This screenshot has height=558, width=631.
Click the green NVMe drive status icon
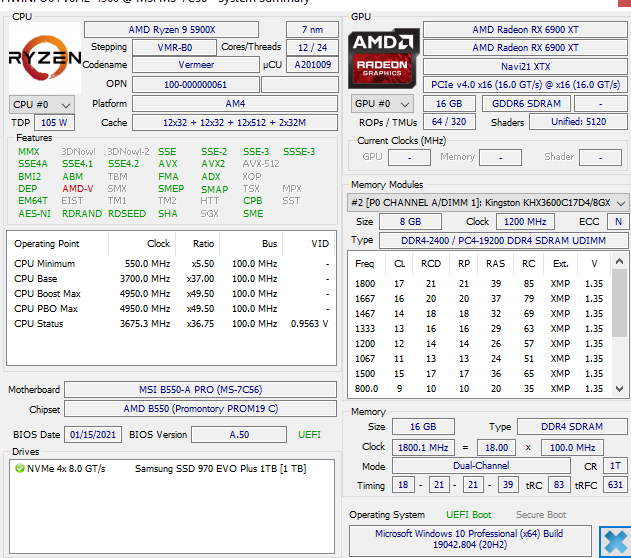(19, 469)
